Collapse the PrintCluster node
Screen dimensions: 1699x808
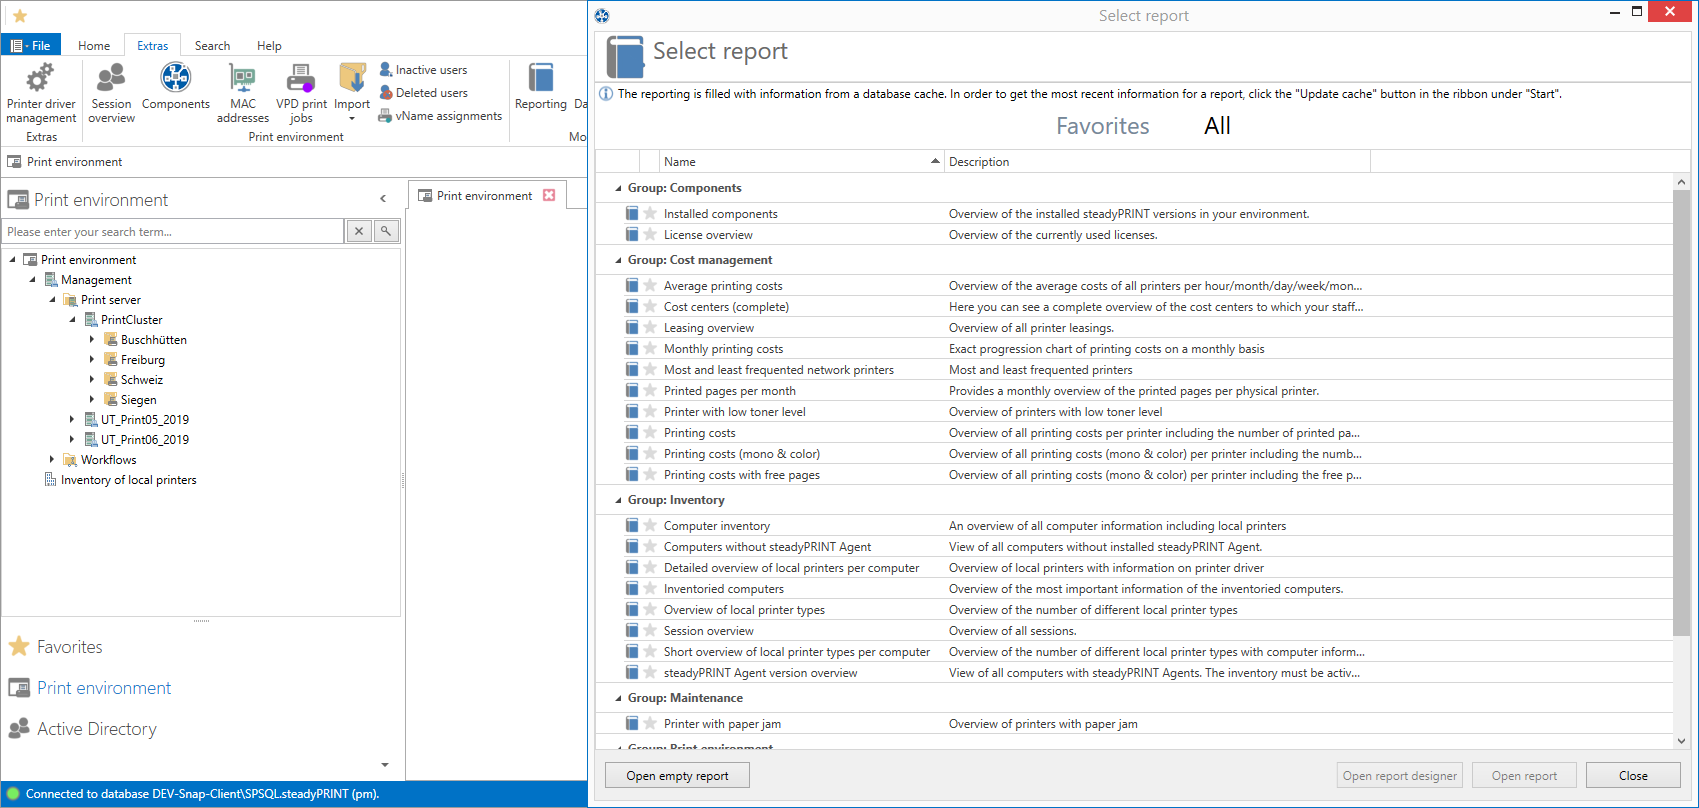coord(72,320)
